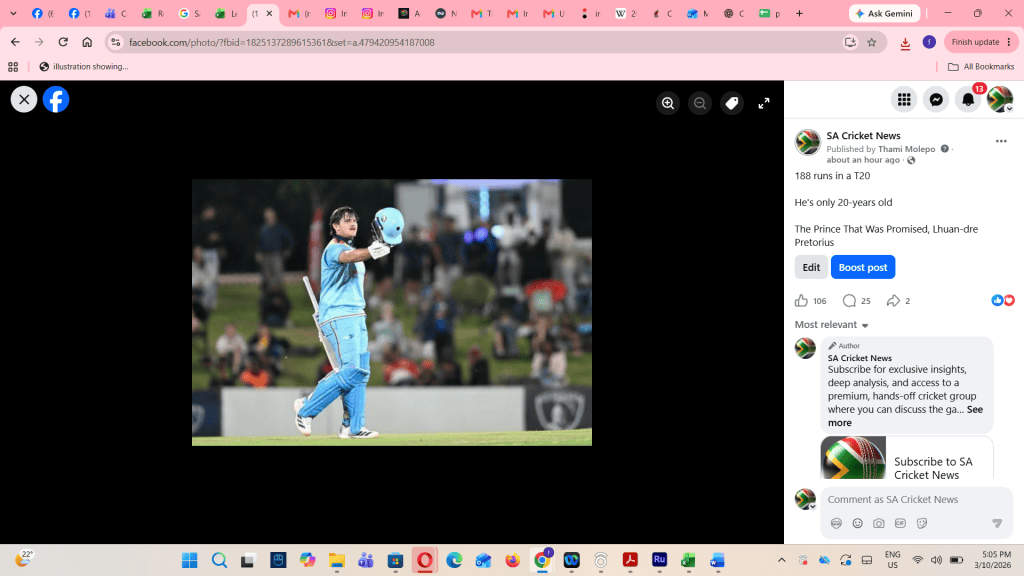Expand the Most relevant comment sort dropdown
Viewport: 1024px width, 576px height.
point(831,325)
